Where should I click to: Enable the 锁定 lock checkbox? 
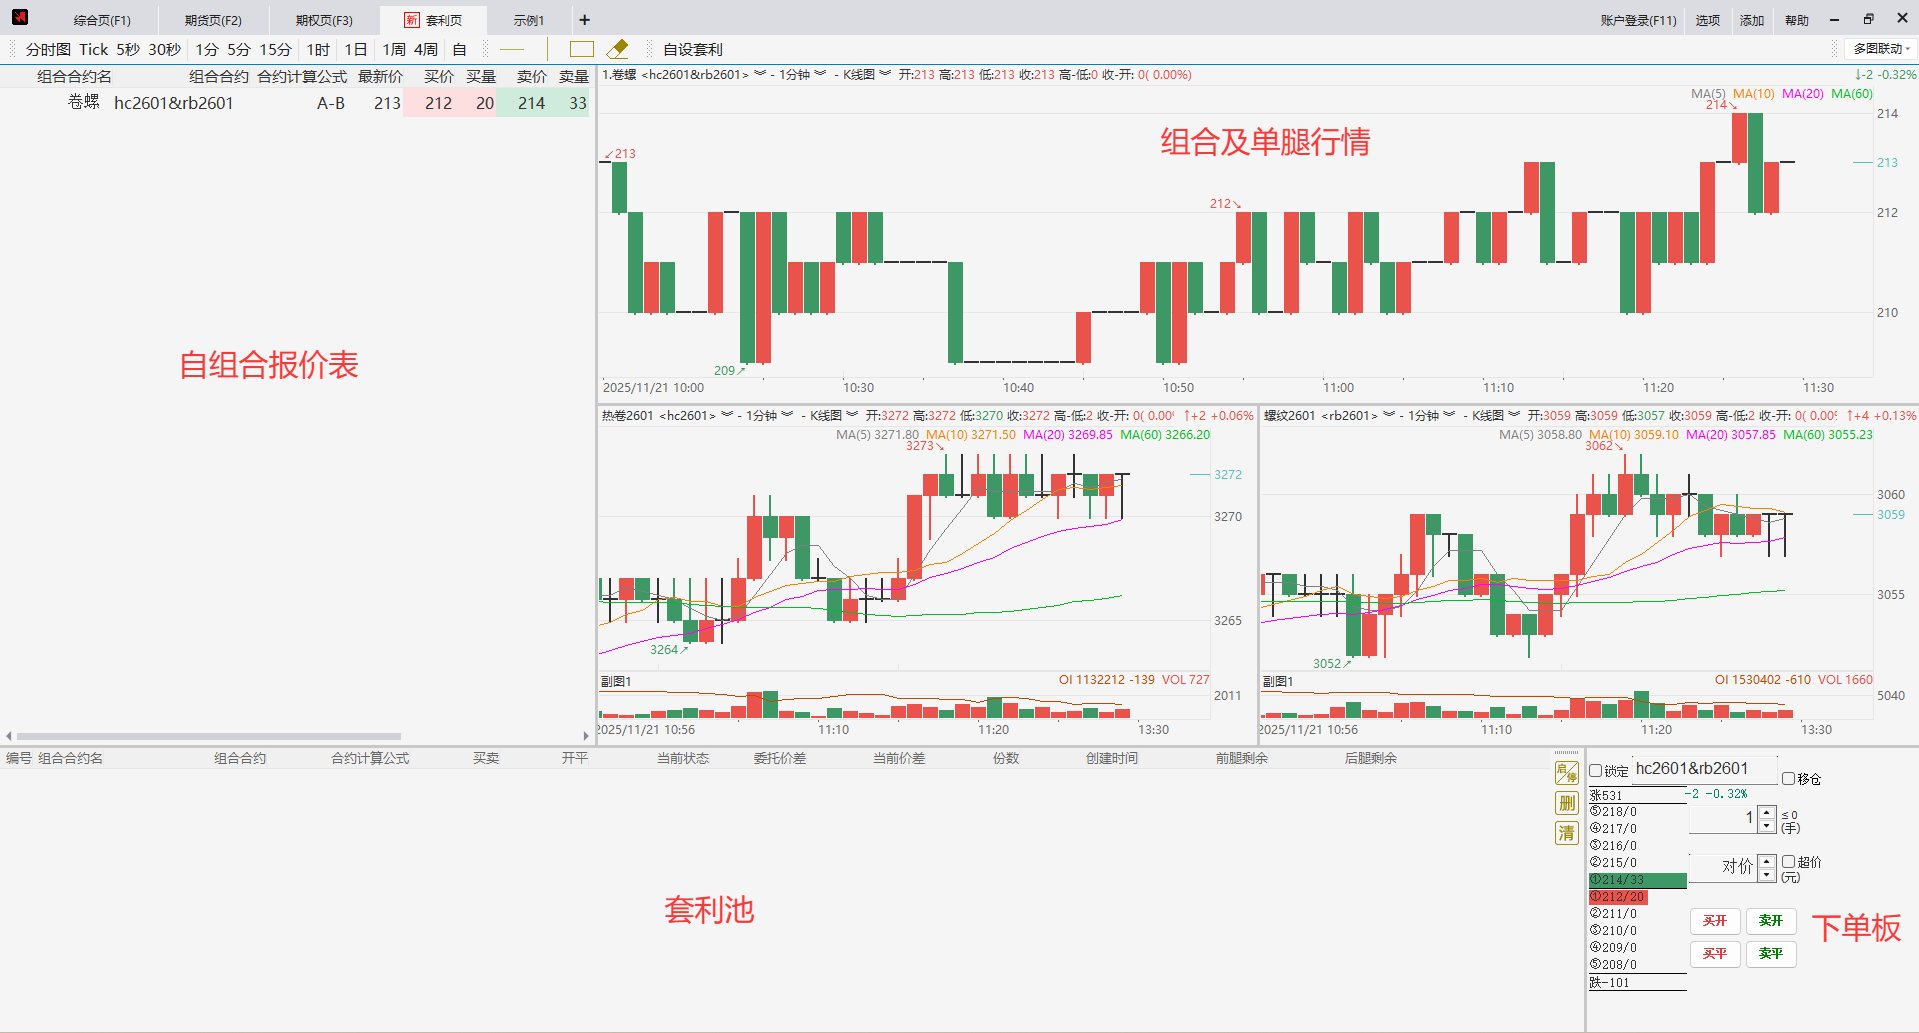click(1596, 771)
